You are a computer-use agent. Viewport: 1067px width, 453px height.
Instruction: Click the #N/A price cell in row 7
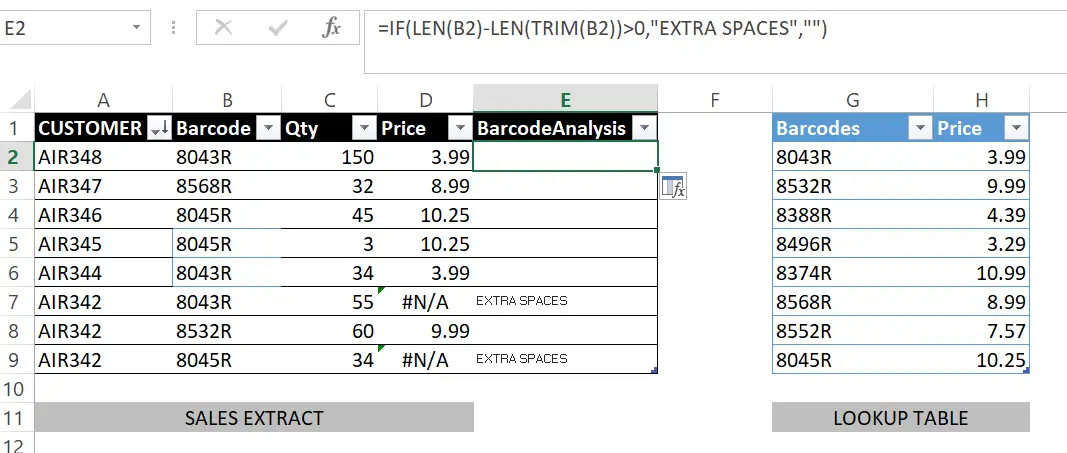pyautogui.click(x=425, y=301)
